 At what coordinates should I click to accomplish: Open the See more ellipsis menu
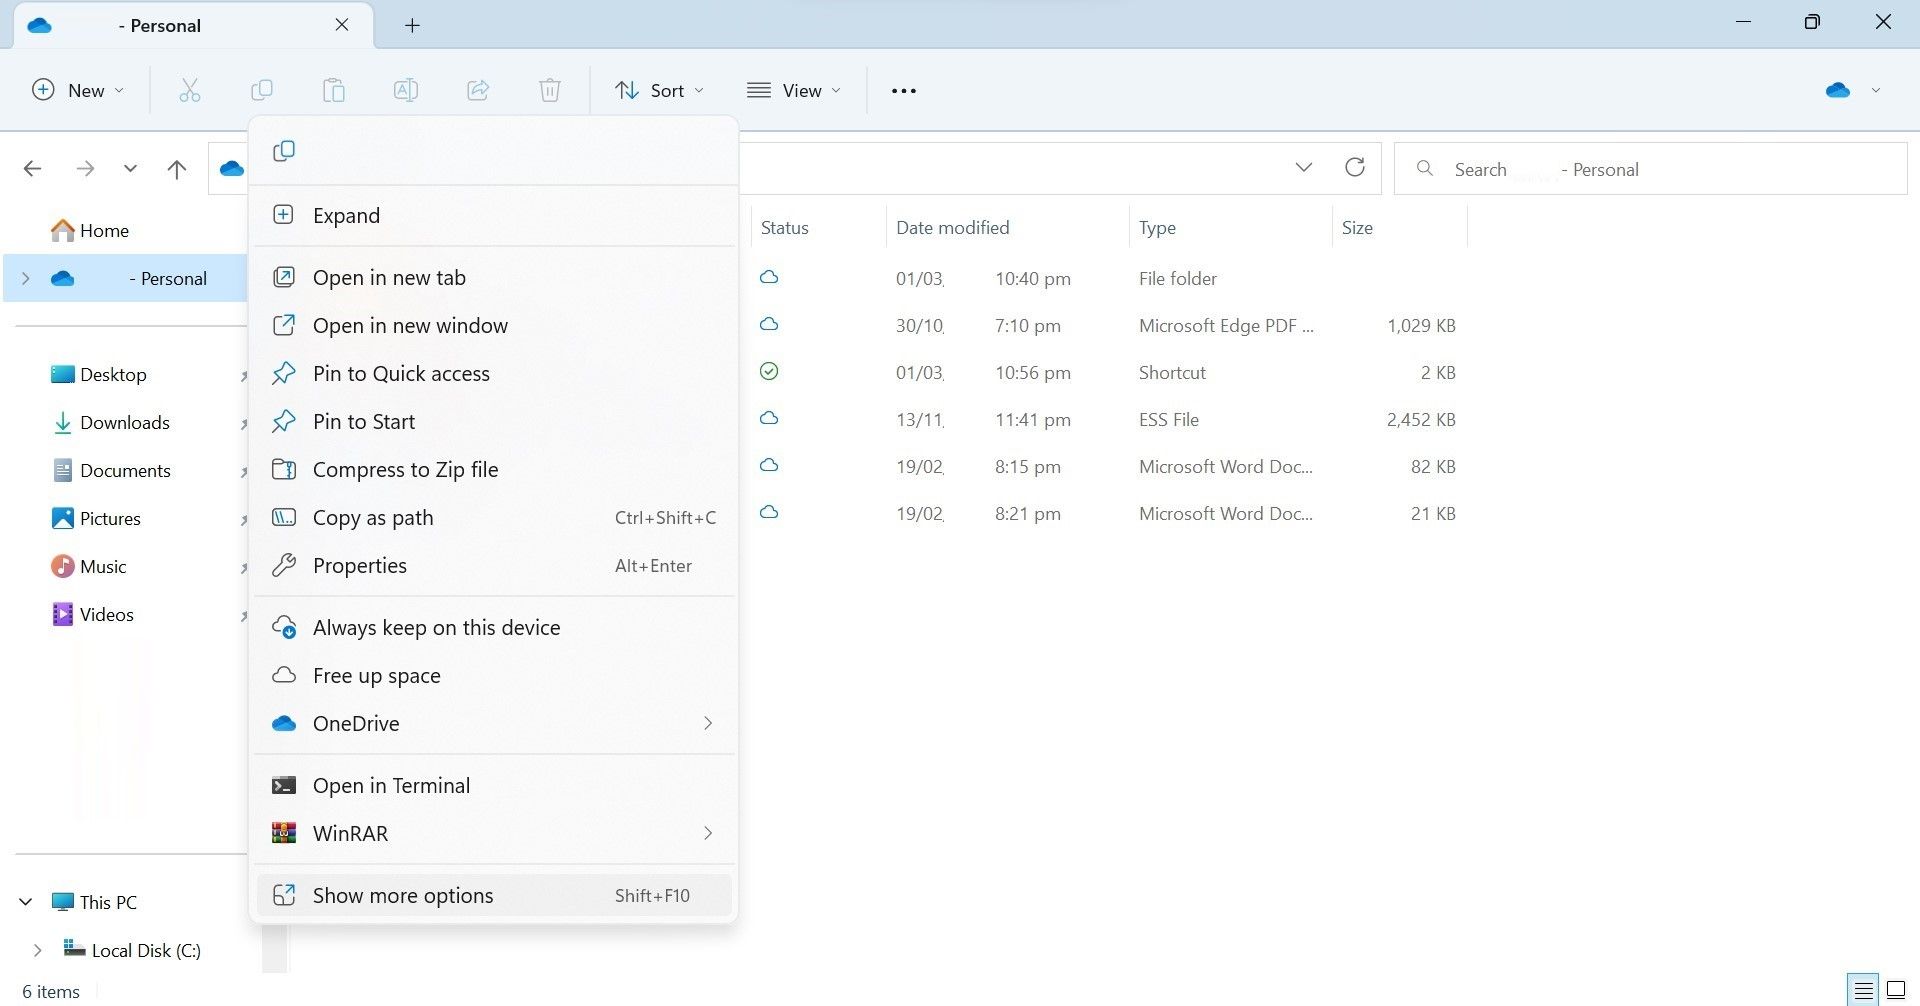pos(903,91)
